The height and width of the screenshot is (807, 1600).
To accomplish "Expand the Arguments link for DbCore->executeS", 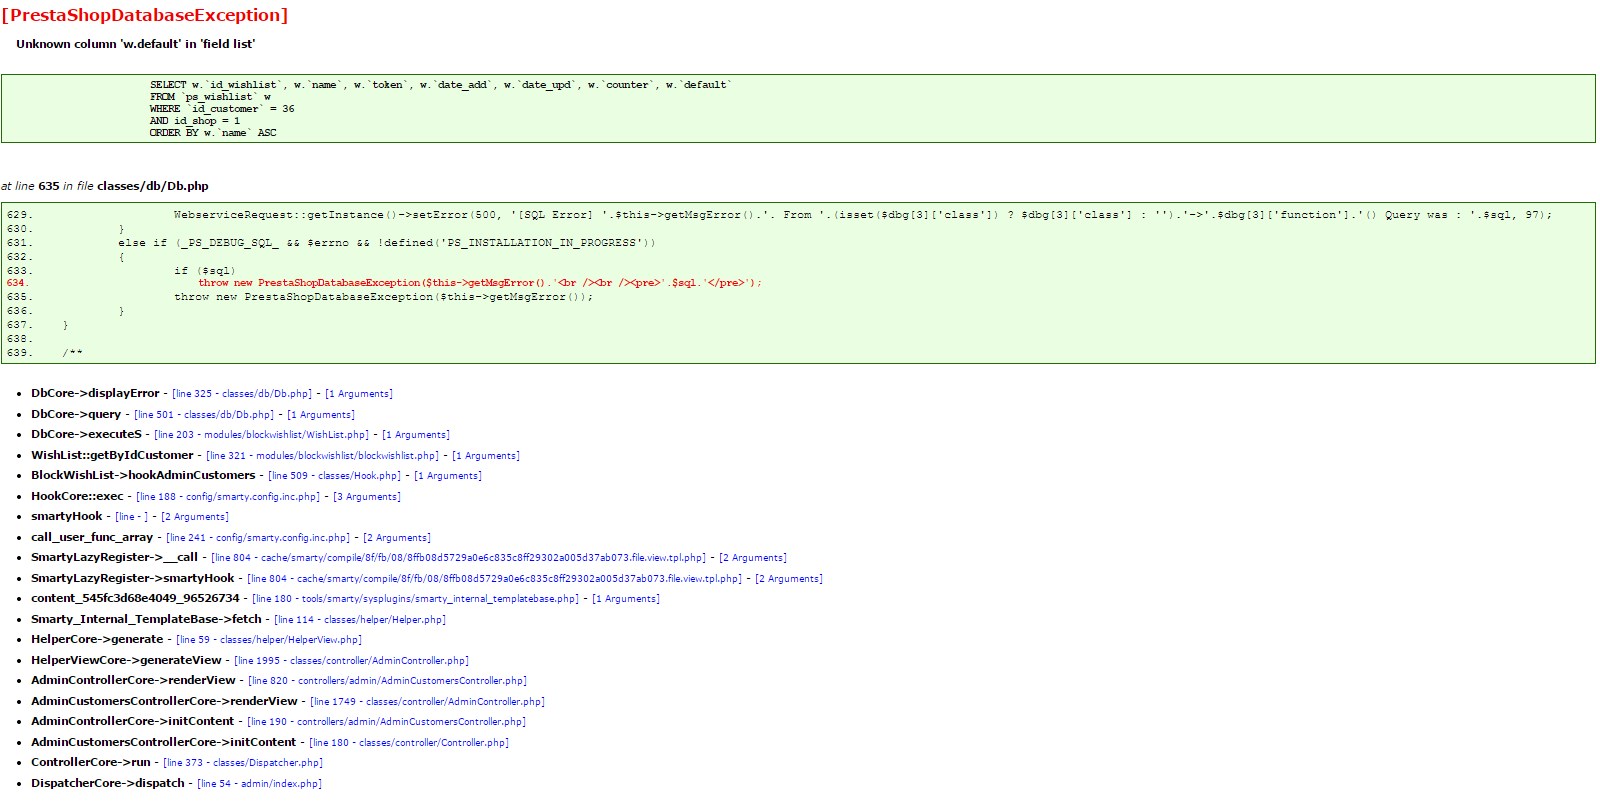I will click(x=416, y=435).
